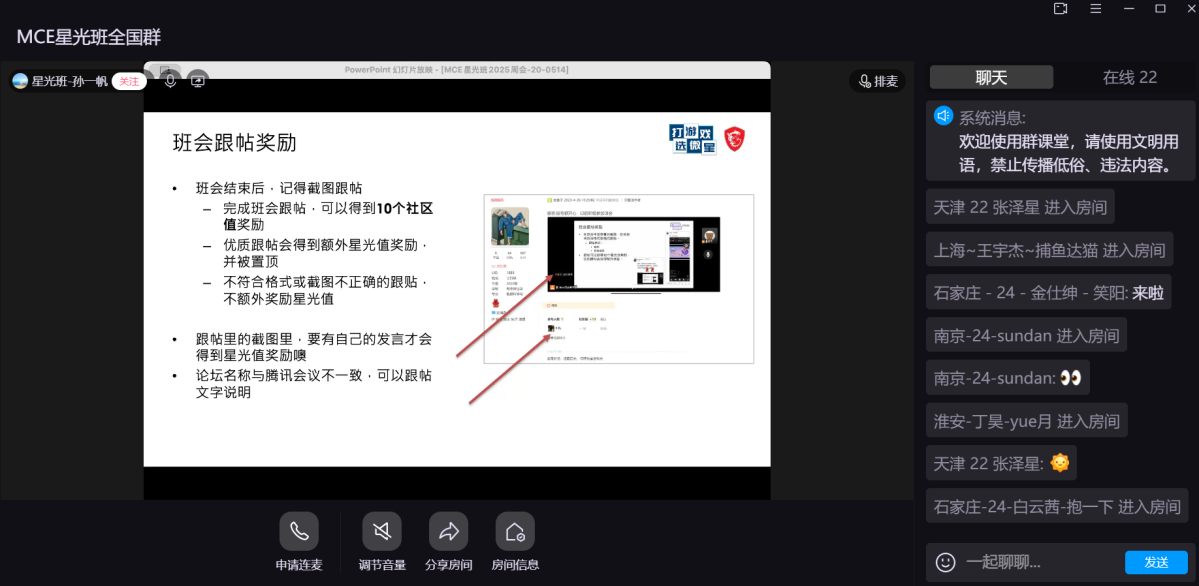The width and height of the screenshot is (1199, 586).
Task: Click the 星光班-孙一帆 host avatar
Action: 20,81
